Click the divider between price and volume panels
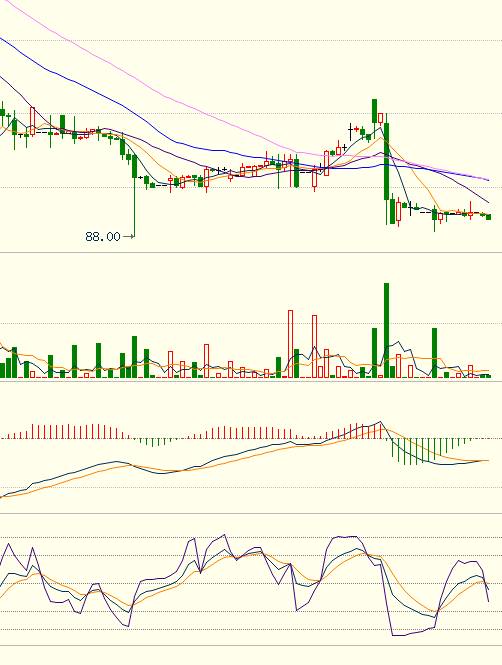The height and width of the screenshot is (665, 502). pyautogui.click(x=251, y=253)
